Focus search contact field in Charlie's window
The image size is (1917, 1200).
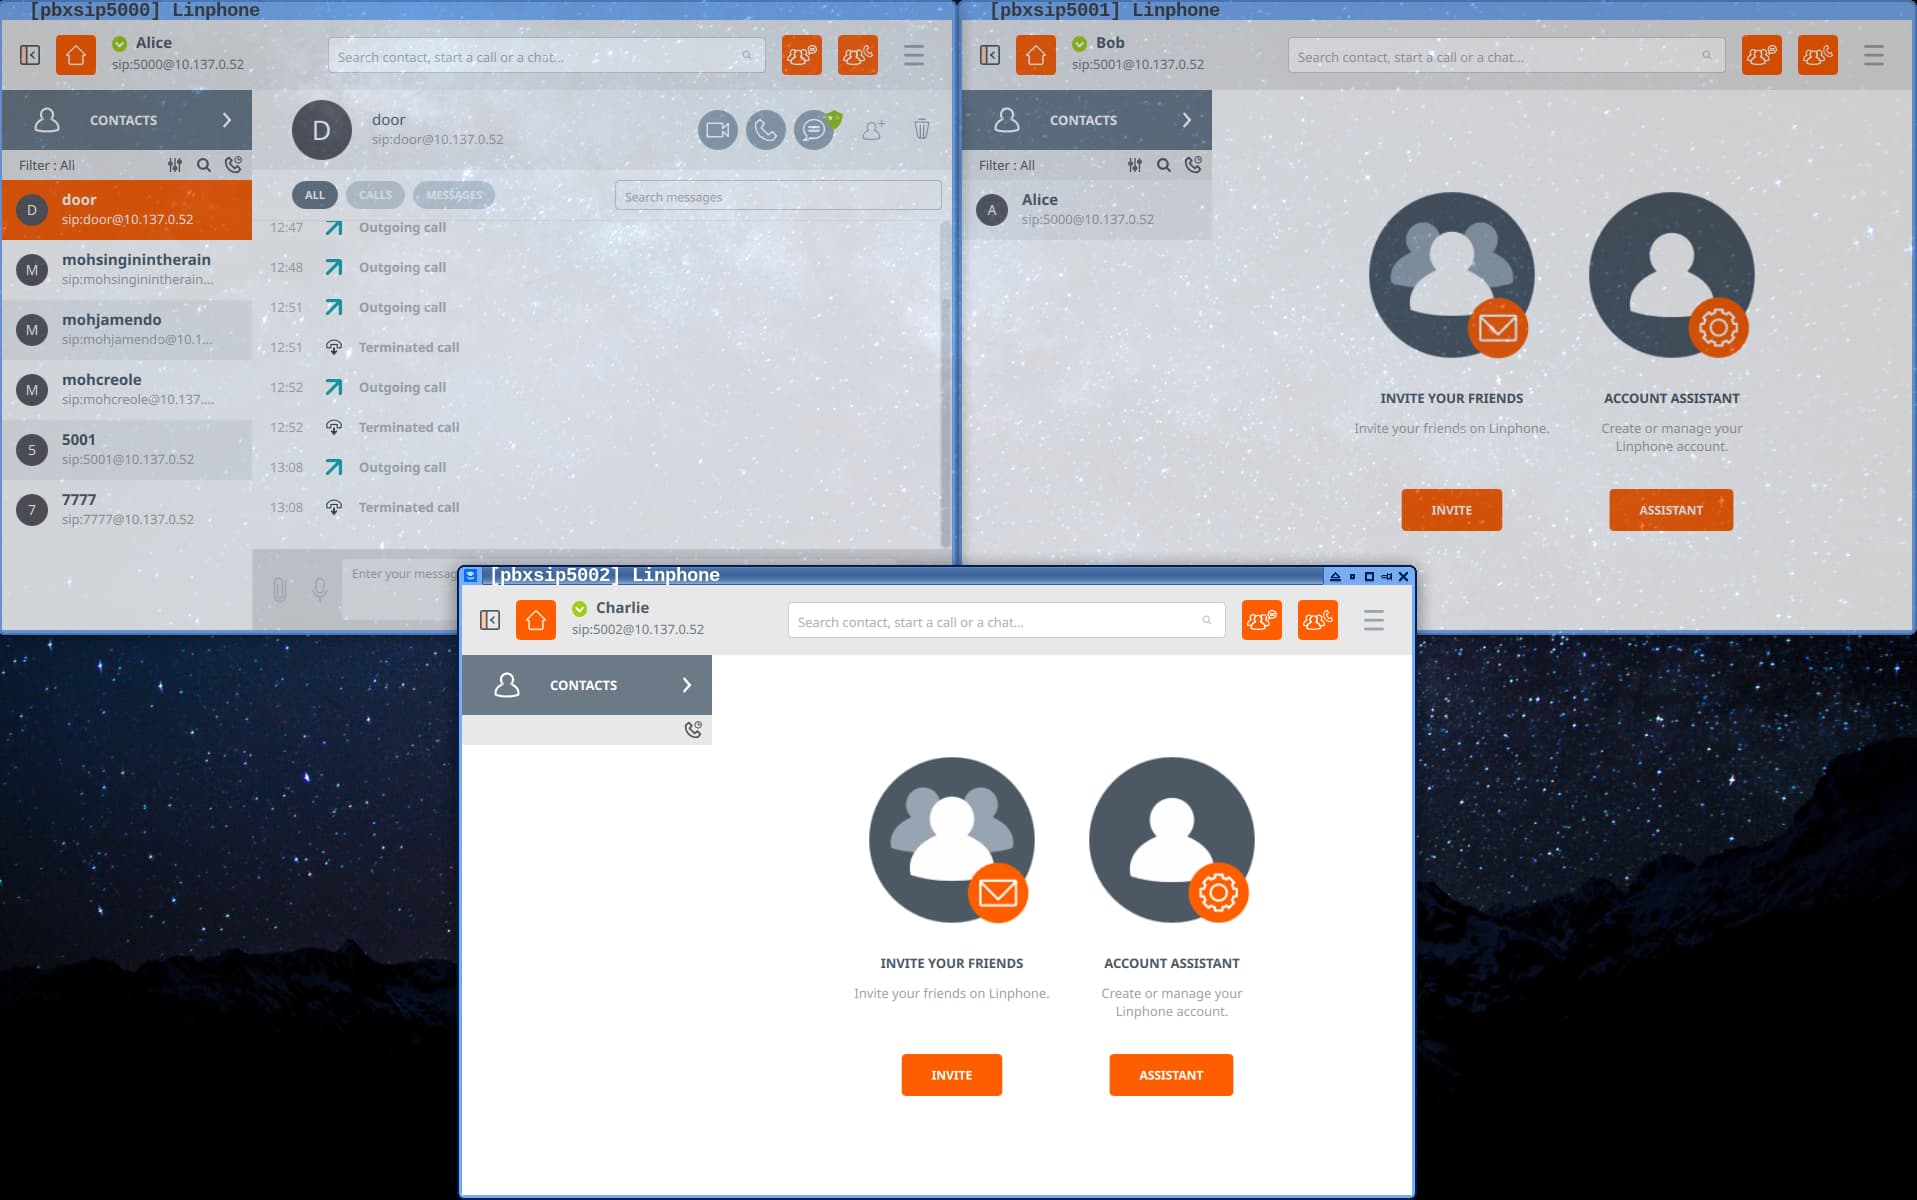pyautogui.click(x=1006, y=621)
